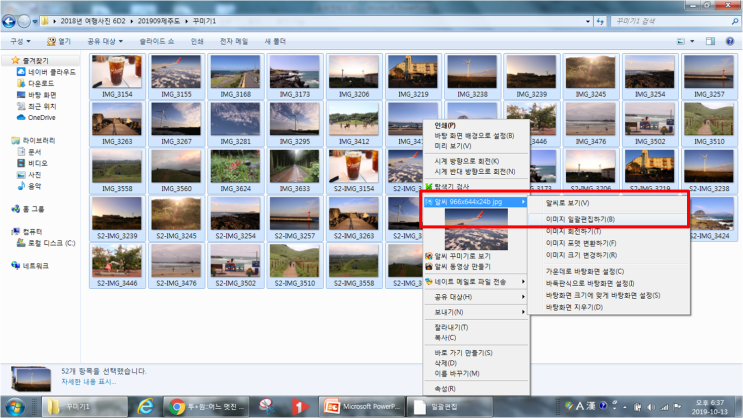Expand the address bar history dropdown arrow
The height and width of the screenshot is (418, 743).
[x=588, y=21]
